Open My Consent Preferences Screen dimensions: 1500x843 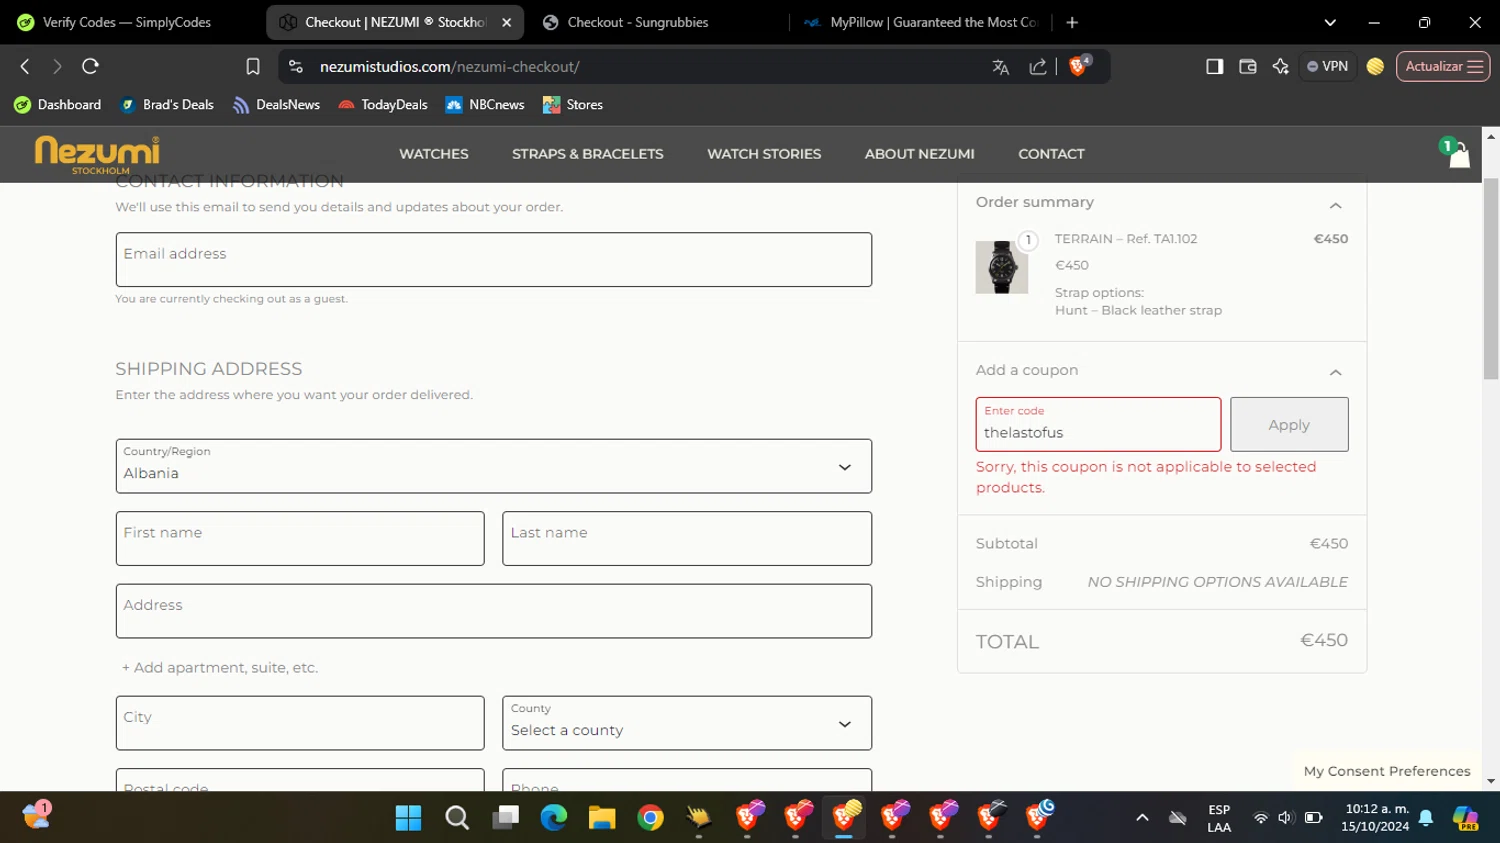pyautogui.click(x=1387, y=771)
